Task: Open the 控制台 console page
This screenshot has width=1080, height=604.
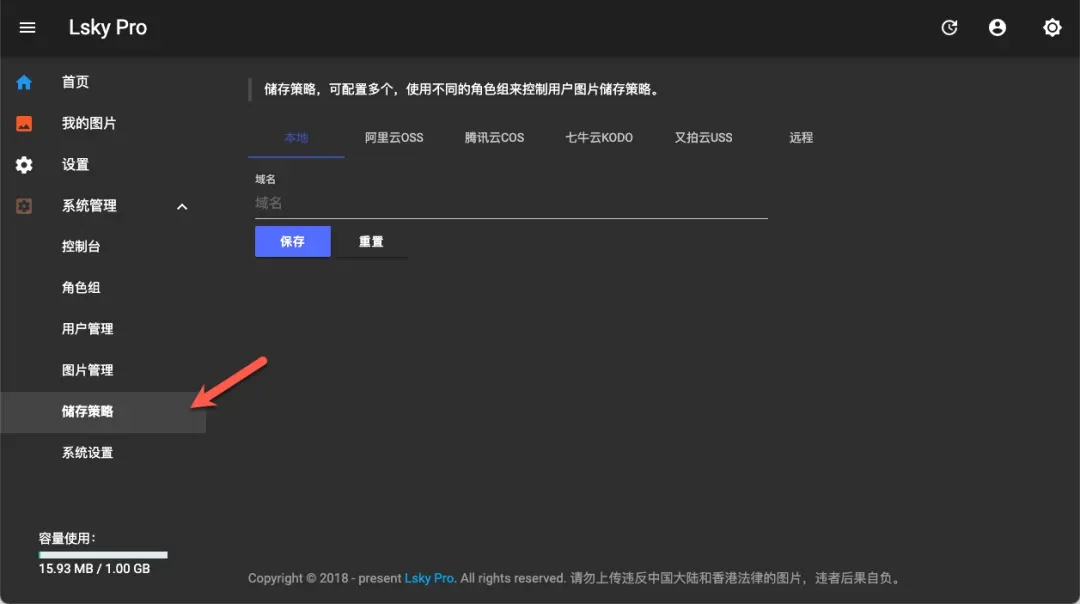Action: click(81, 247)
